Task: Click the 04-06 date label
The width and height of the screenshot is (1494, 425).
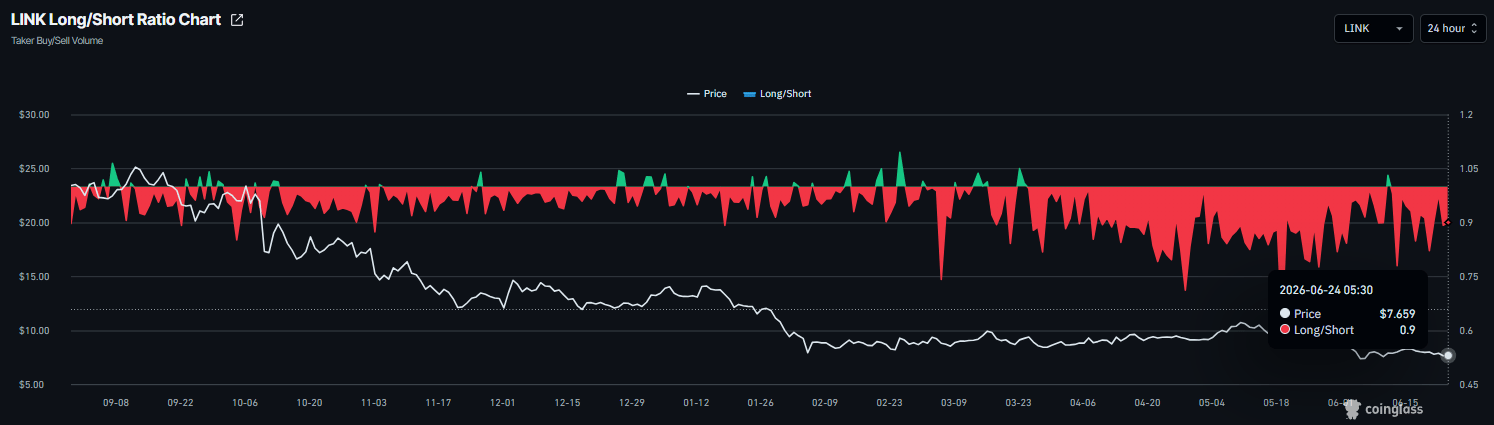Action: pos(1084,403)
